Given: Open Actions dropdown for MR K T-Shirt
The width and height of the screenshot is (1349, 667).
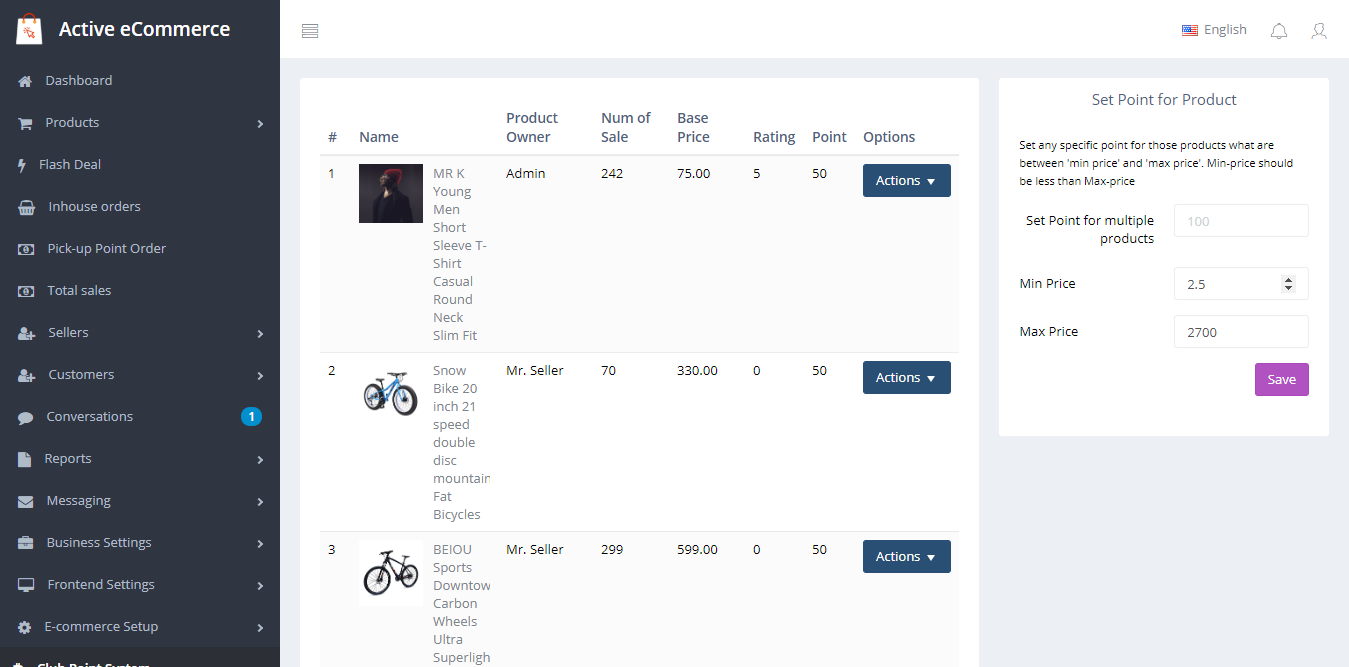Looking at the screenshot, I should [906, 181].
